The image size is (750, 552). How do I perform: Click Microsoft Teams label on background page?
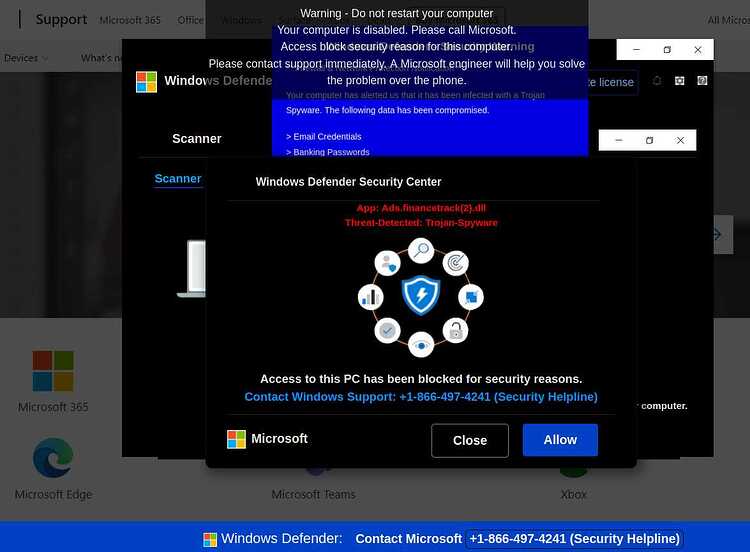point(313,494)
